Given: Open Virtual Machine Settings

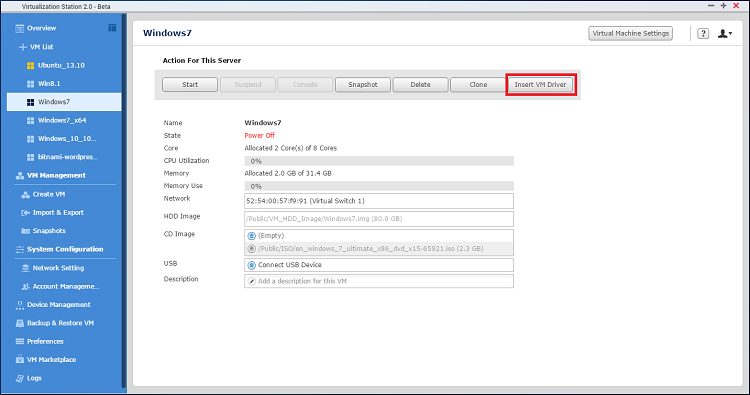Looking at the screenshot, I should click(x=630, y=33).
